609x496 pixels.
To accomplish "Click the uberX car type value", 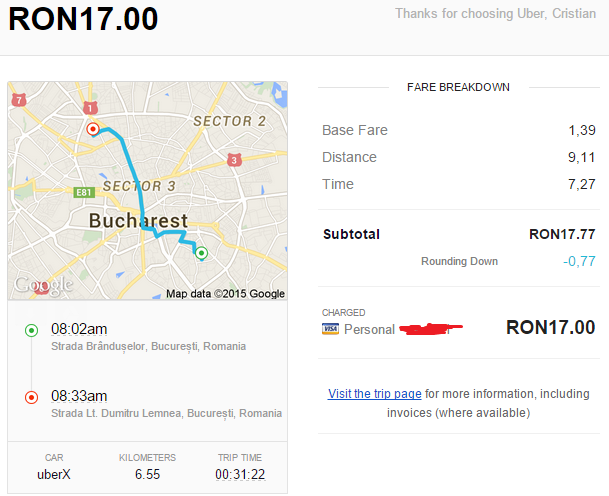I will 54,474.
